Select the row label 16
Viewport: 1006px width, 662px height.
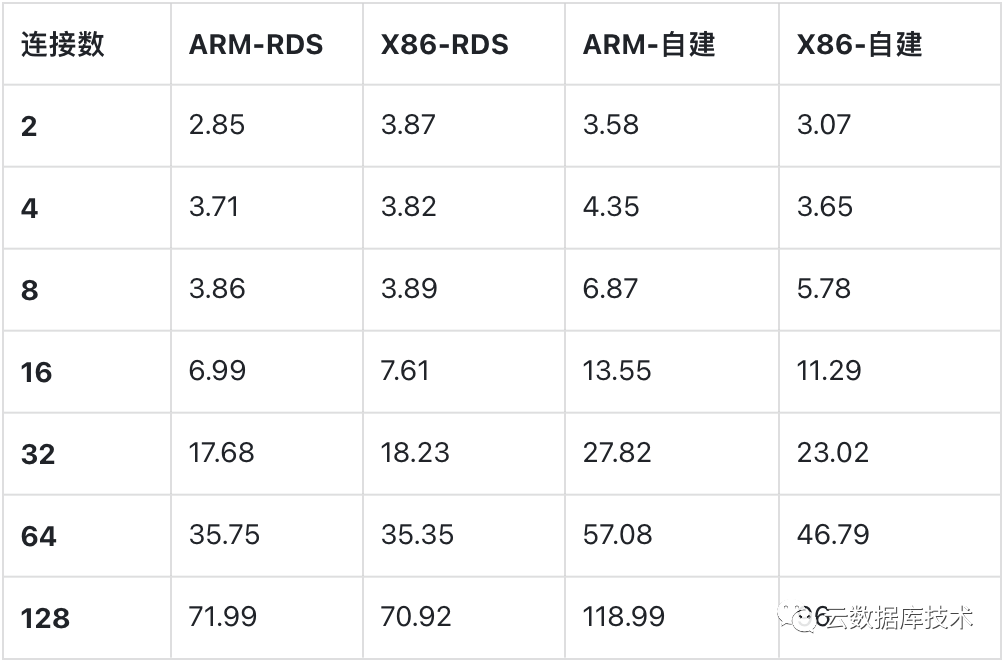click(x=37, y=372)
